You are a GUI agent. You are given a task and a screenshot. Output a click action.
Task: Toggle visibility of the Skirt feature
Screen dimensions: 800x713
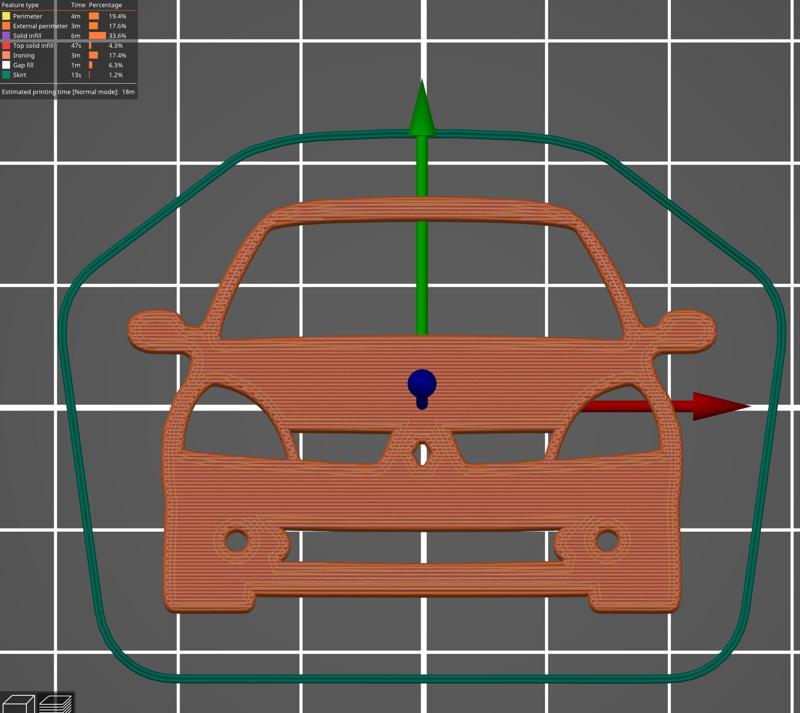click(19, 75)
